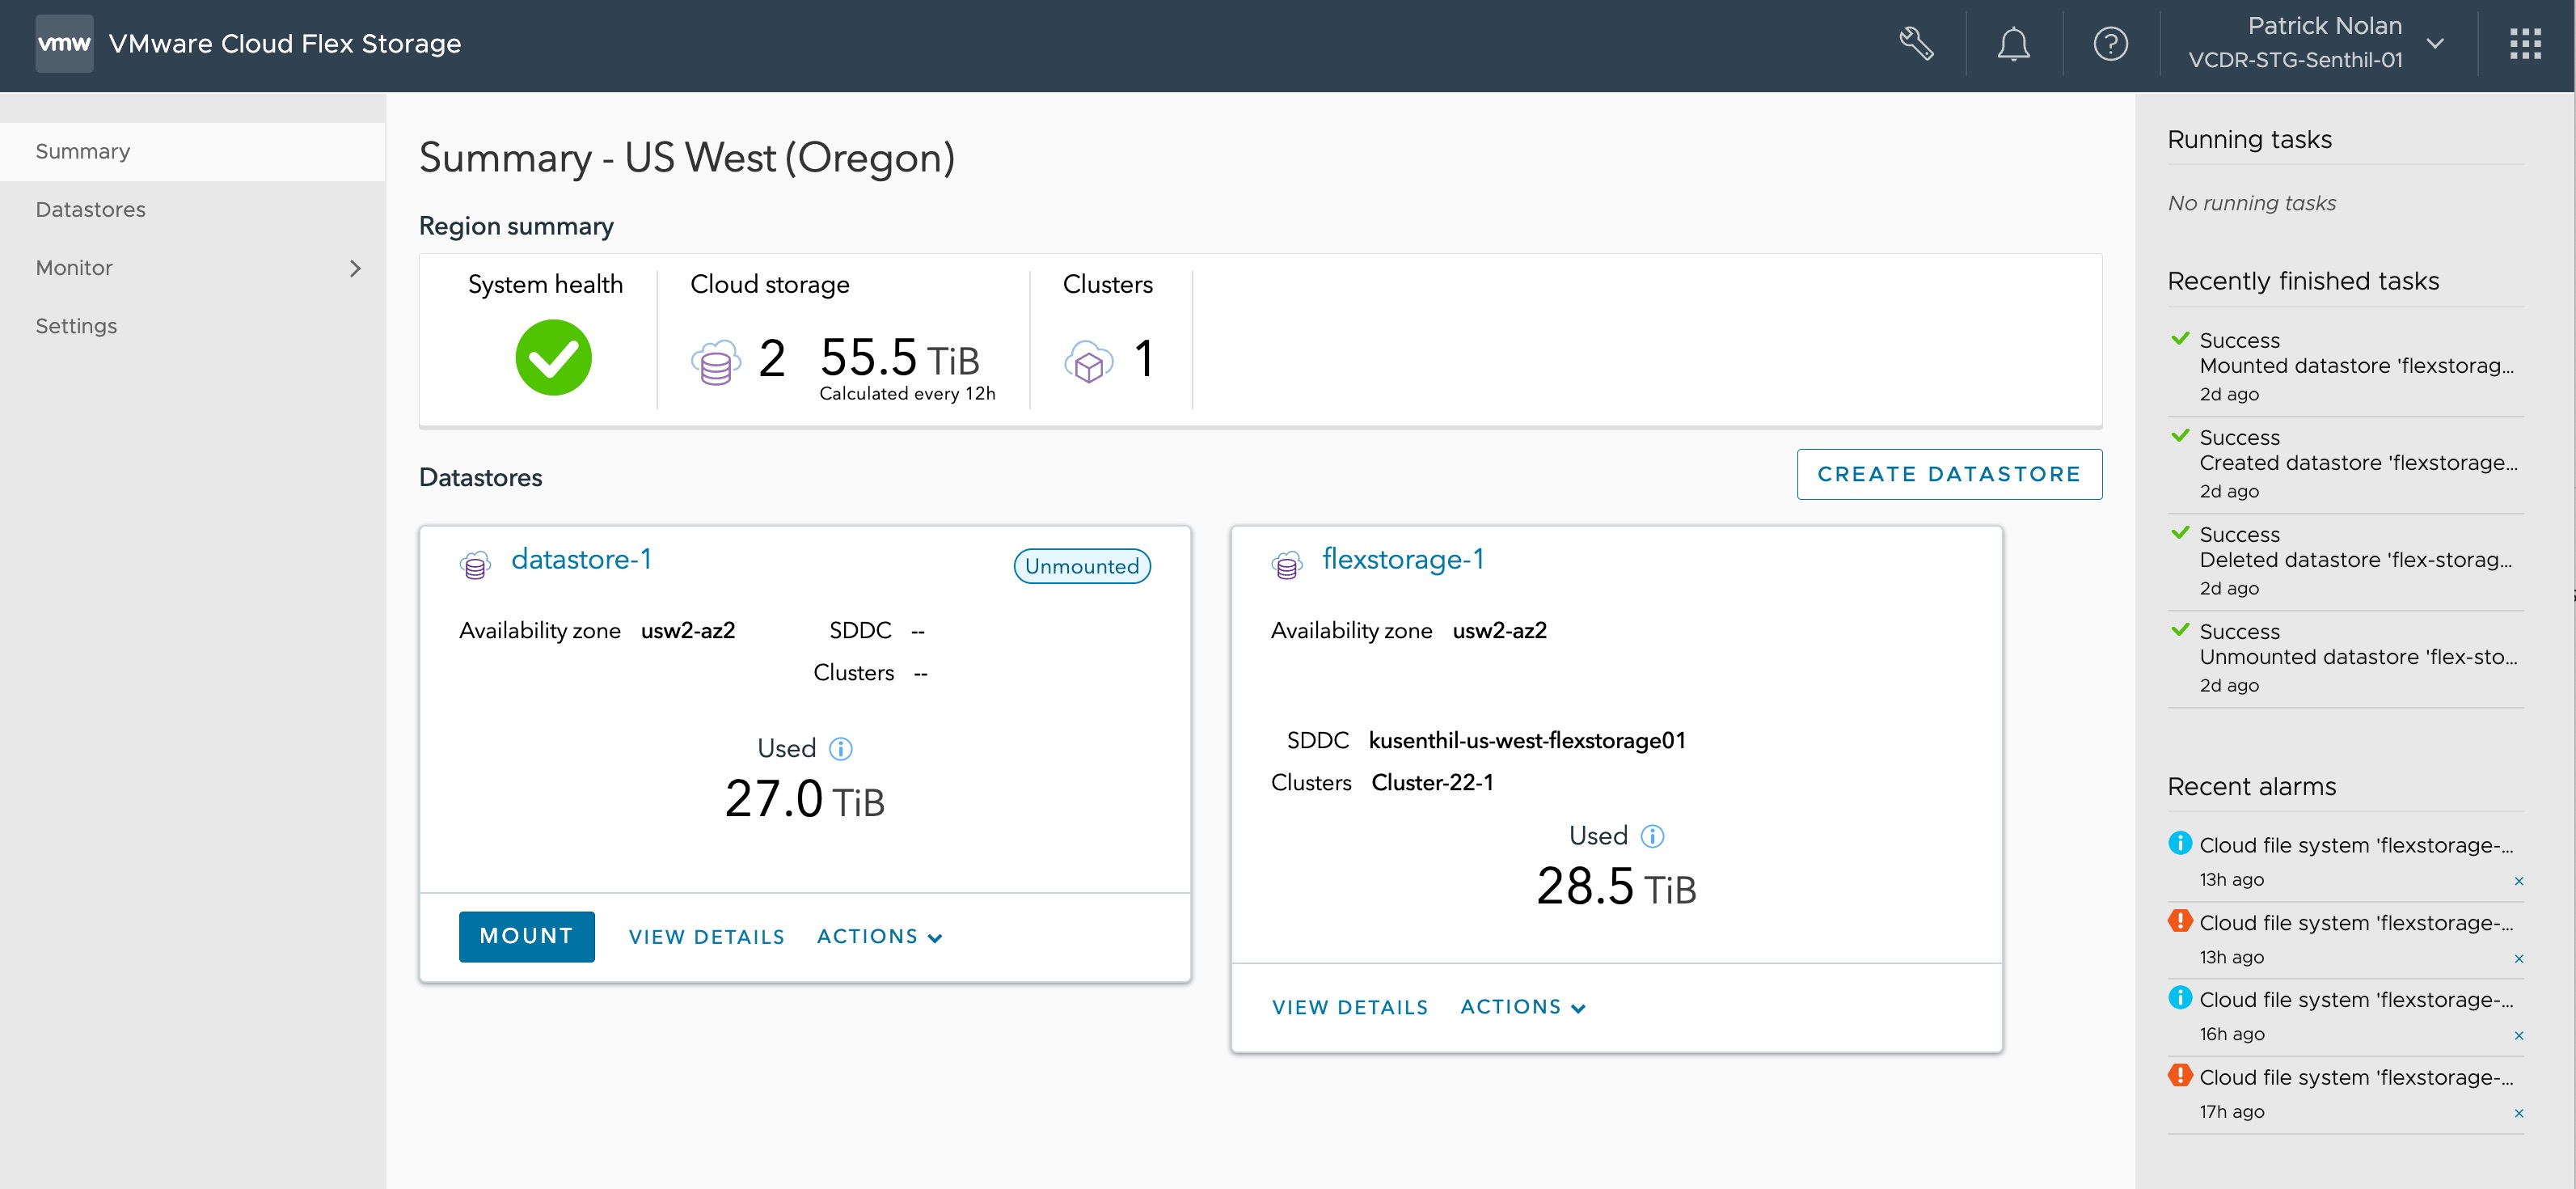
Task: Click the green system health checkmark
Action: [x=553, y=357]
